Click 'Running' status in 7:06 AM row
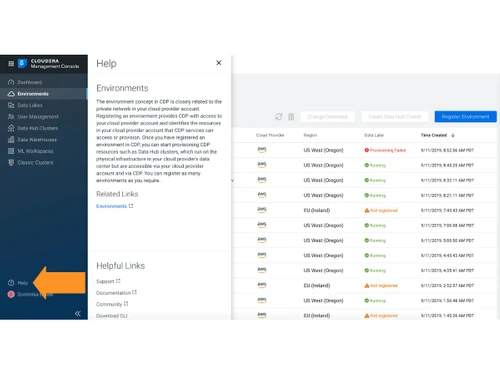The image size is (500, 375). tap(378, 226)
